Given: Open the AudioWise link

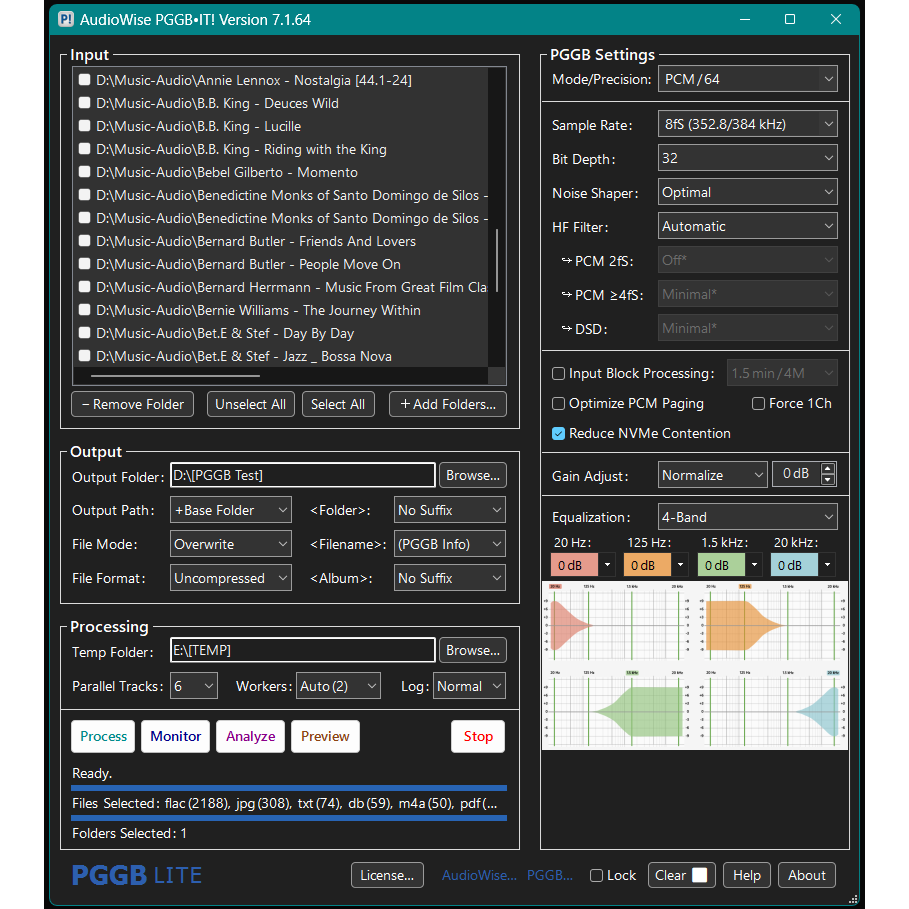Looking at the screenshot, I should click(x=478, y=874).
